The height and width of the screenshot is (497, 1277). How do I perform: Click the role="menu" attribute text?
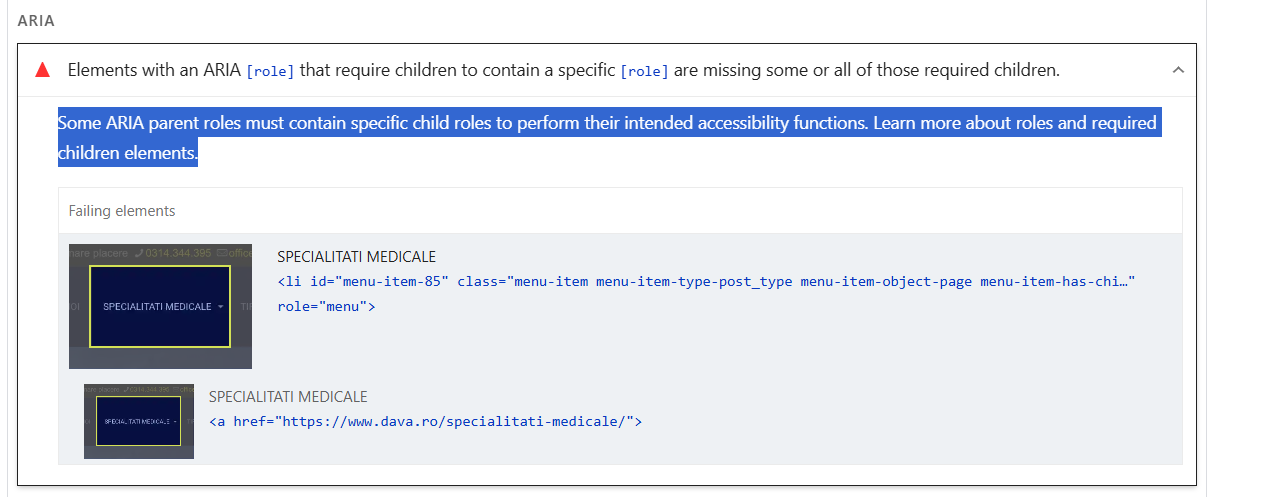click(326, 306)
